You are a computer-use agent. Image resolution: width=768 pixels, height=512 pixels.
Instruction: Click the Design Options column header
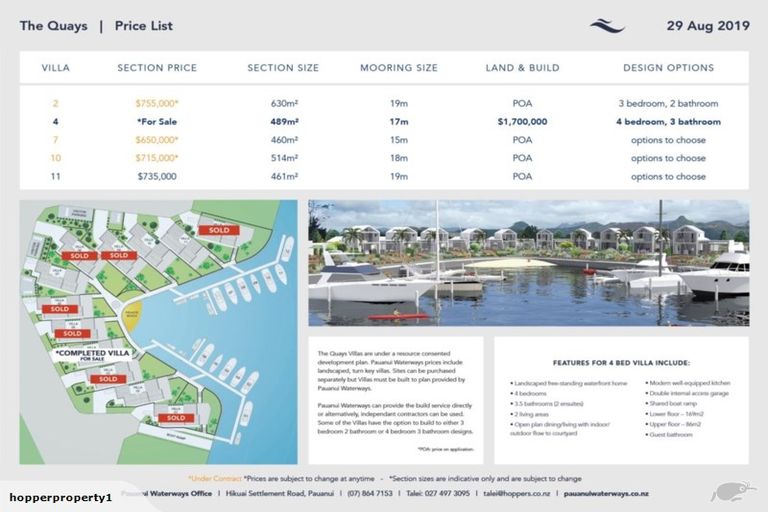point(668,68)
